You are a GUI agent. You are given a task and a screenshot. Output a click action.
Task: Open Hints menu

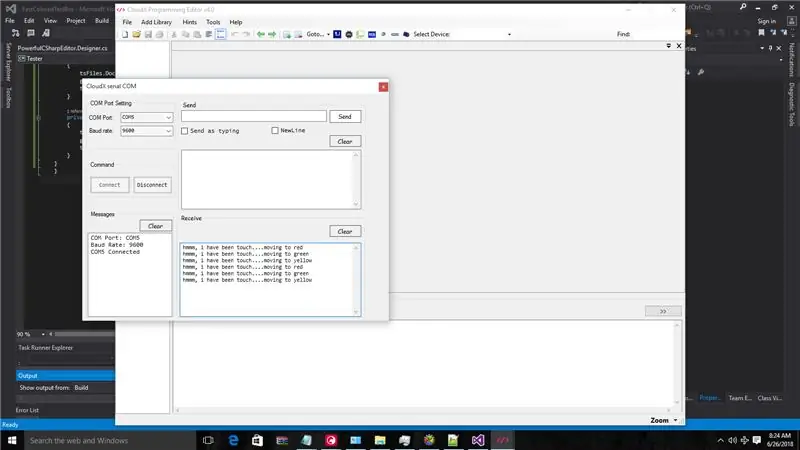pyautogui.click(x=189, y=22)
